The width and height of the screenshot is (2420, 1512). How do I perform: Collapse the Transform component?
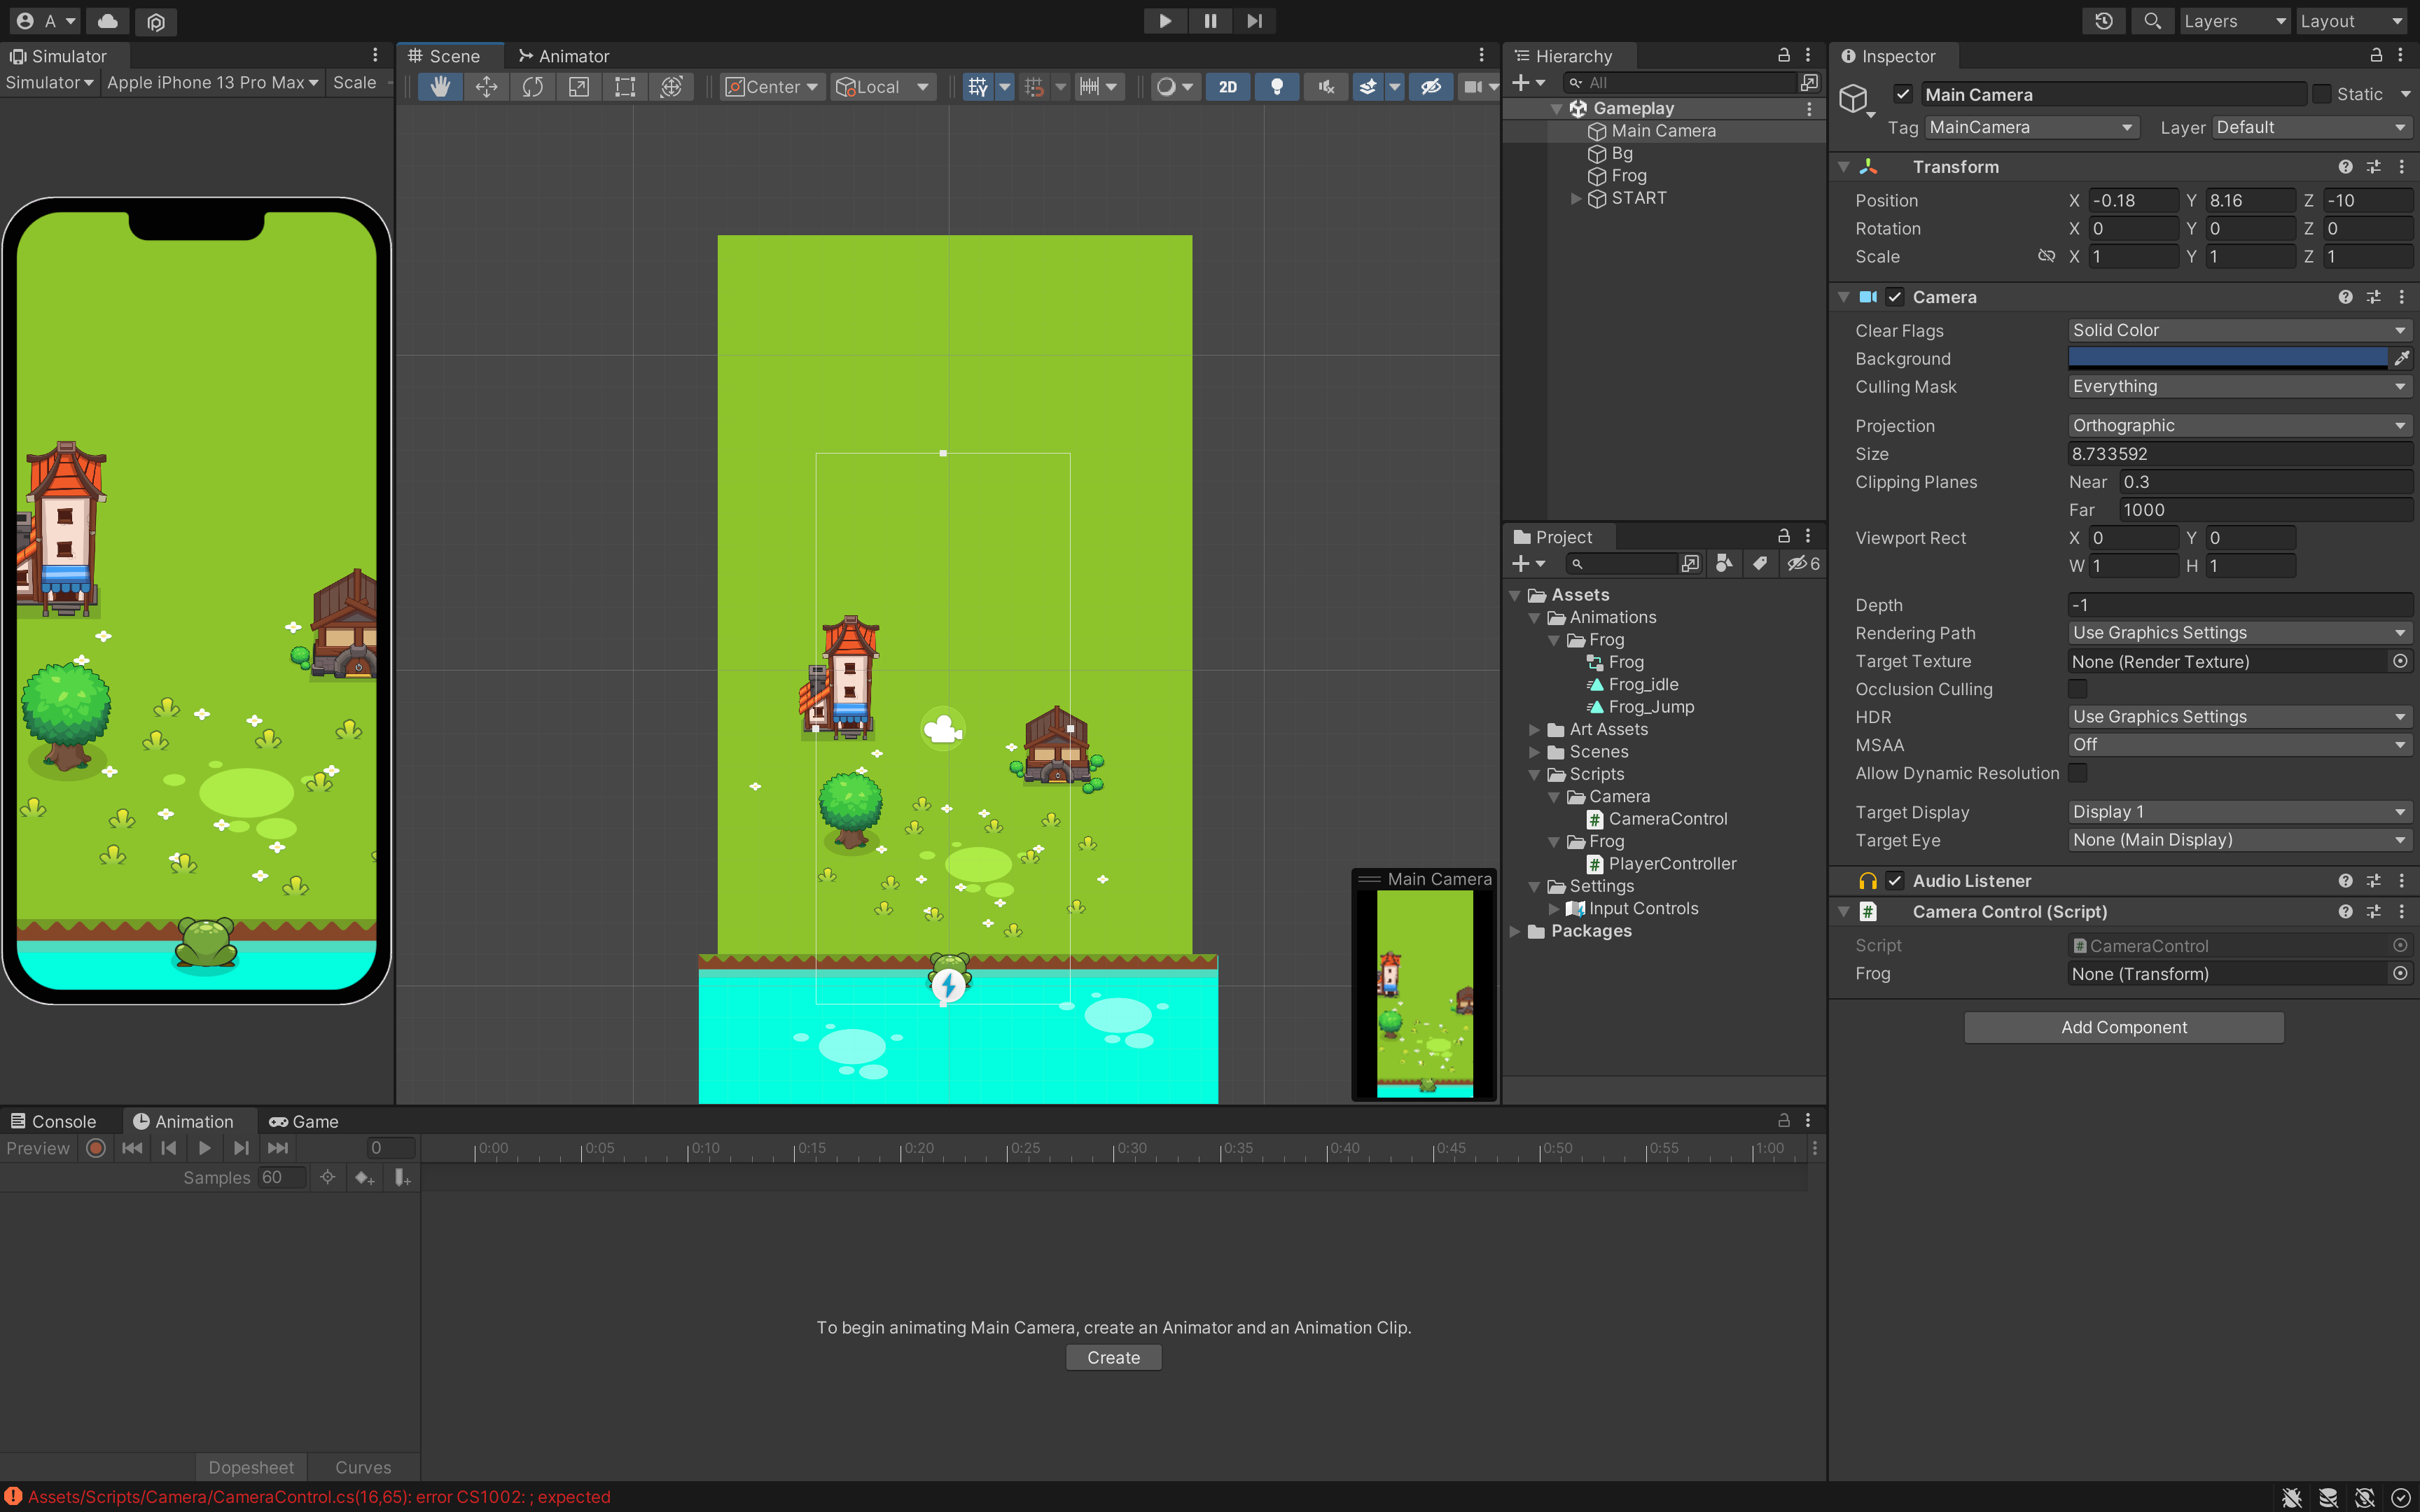click(x=1843, y=167)
